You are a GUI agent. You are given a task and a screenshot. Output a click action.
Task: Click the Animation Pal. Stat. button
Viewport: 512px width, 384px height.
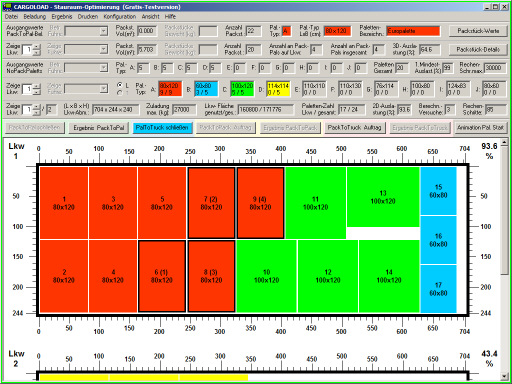pyautogui.click(x=480, y=128)
